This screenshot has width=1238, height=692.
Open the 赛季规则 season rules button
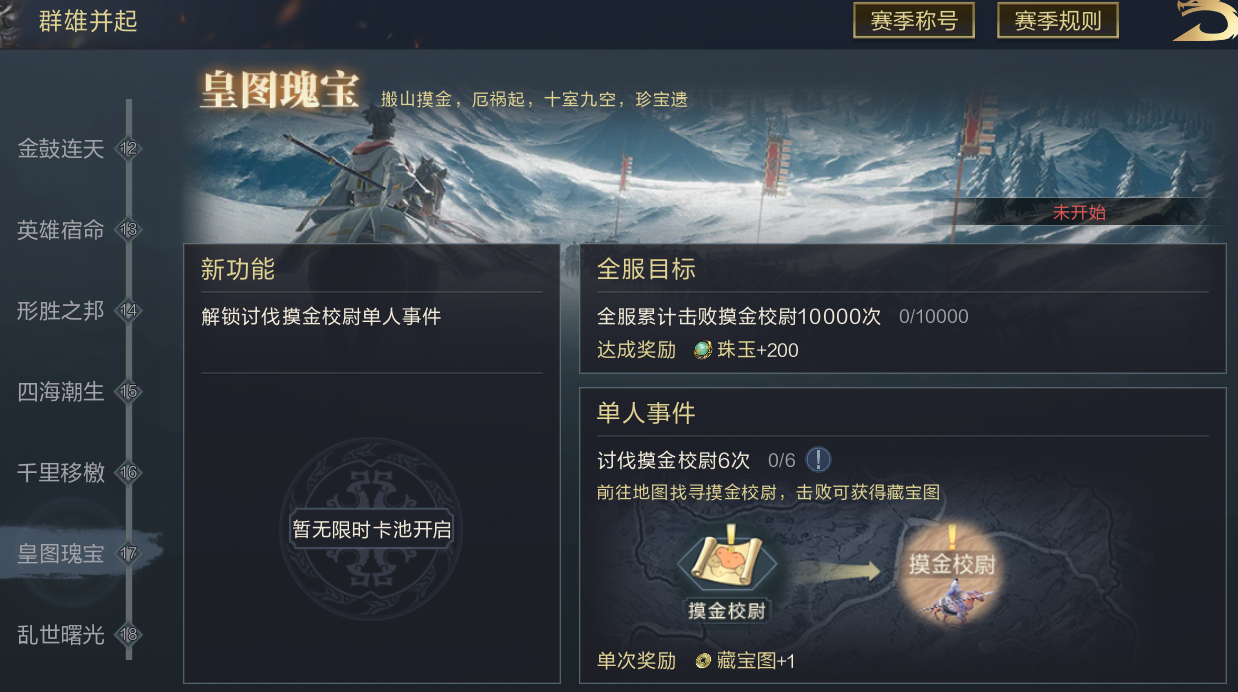tap(1057, 21)
